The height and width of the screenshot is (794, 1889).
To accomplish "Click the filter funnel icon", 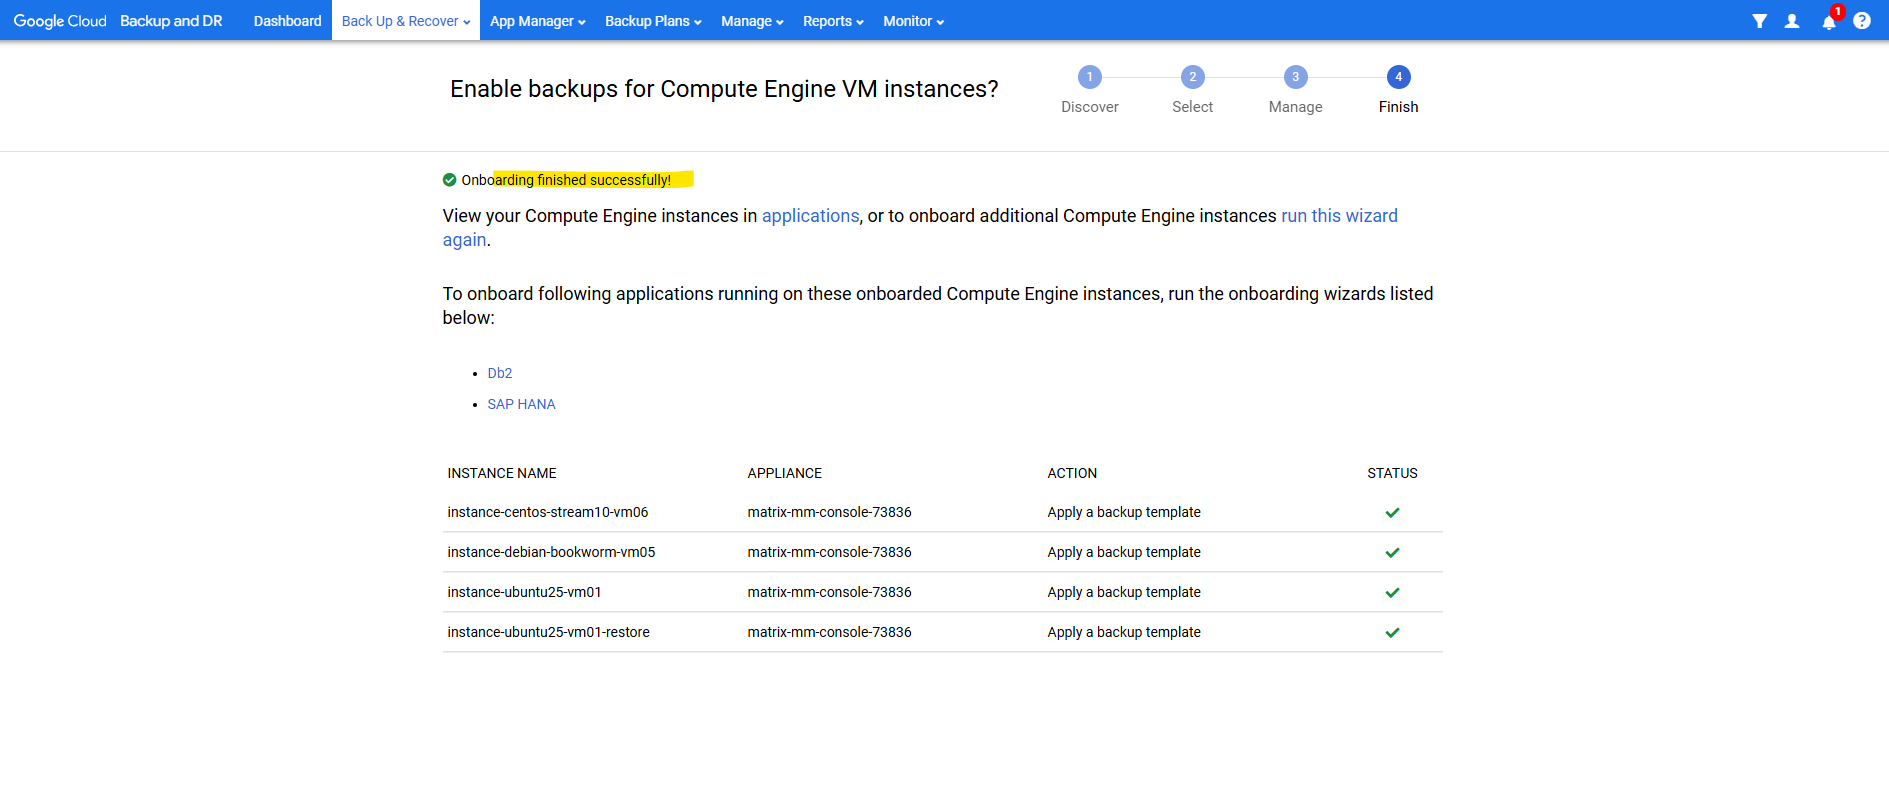I will coord(1759,21).
